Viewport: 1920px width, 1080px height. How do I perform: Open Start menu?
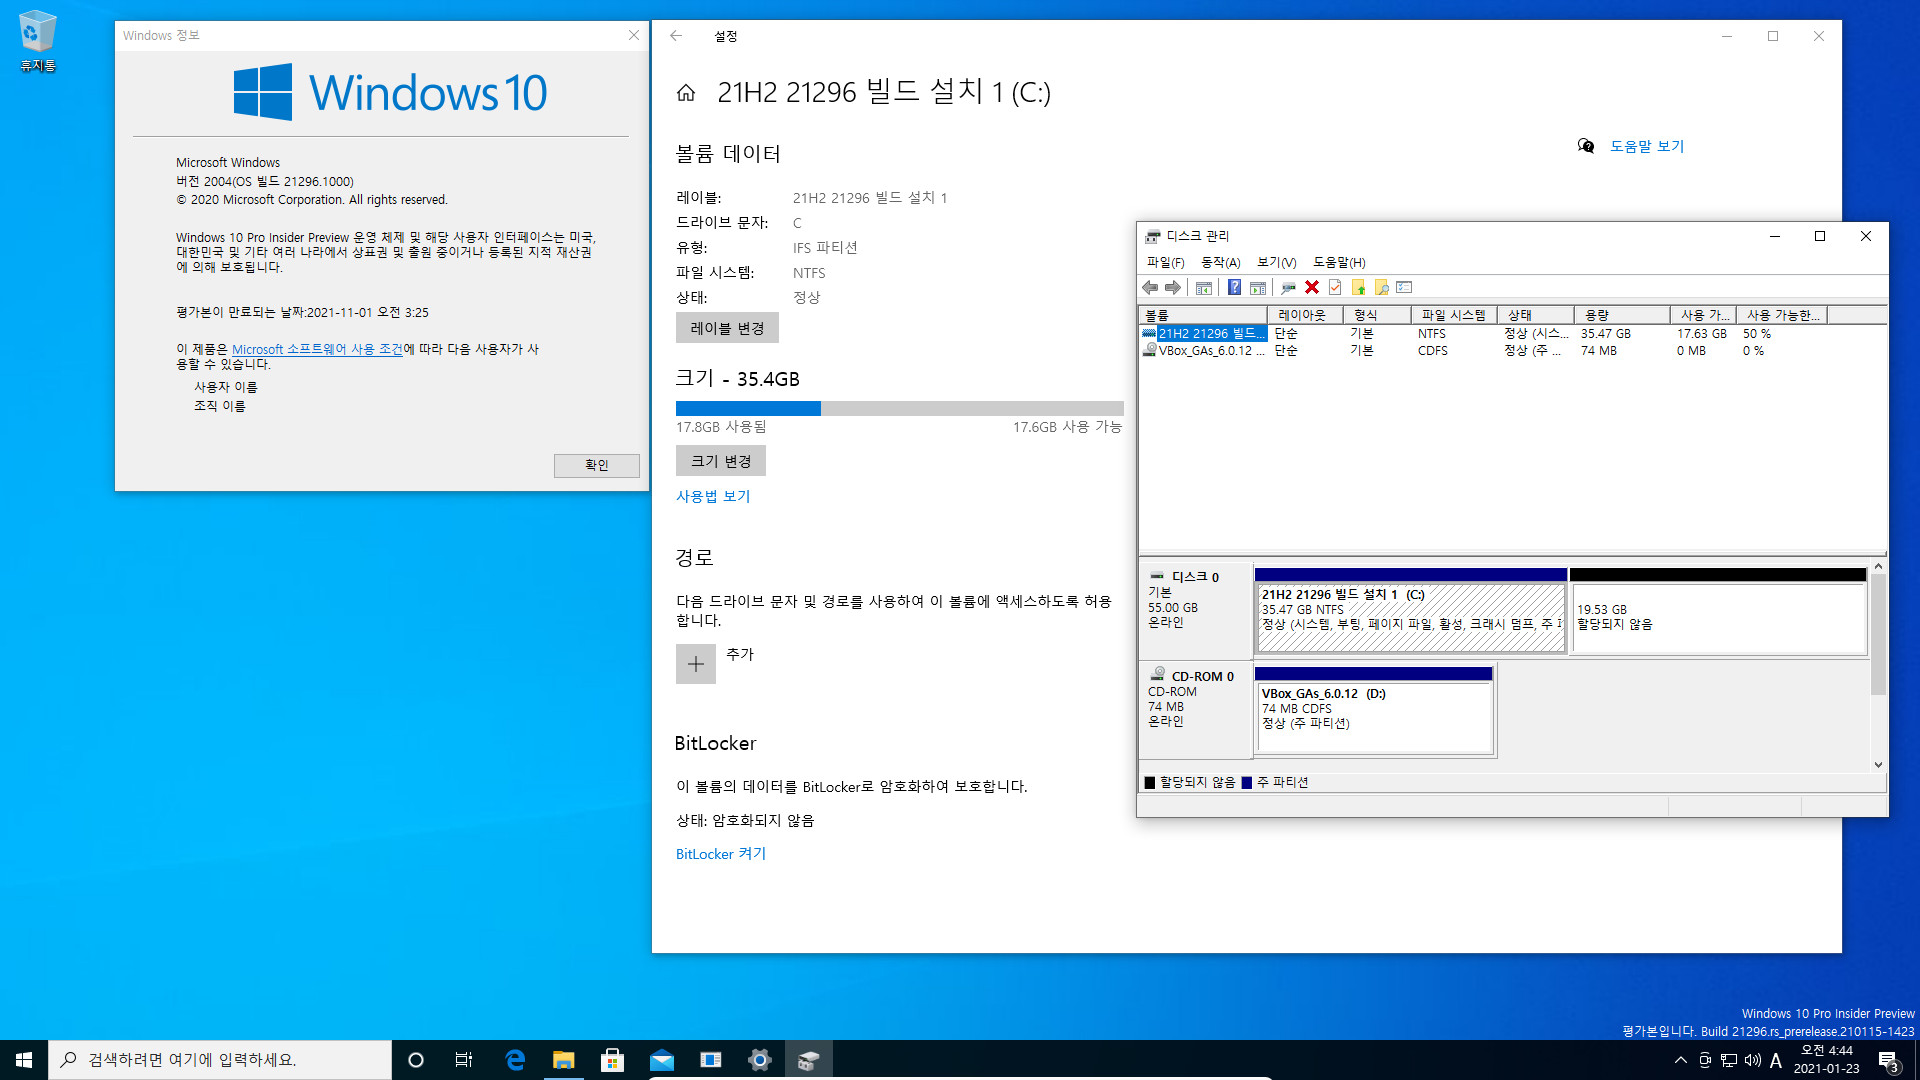24,1060
